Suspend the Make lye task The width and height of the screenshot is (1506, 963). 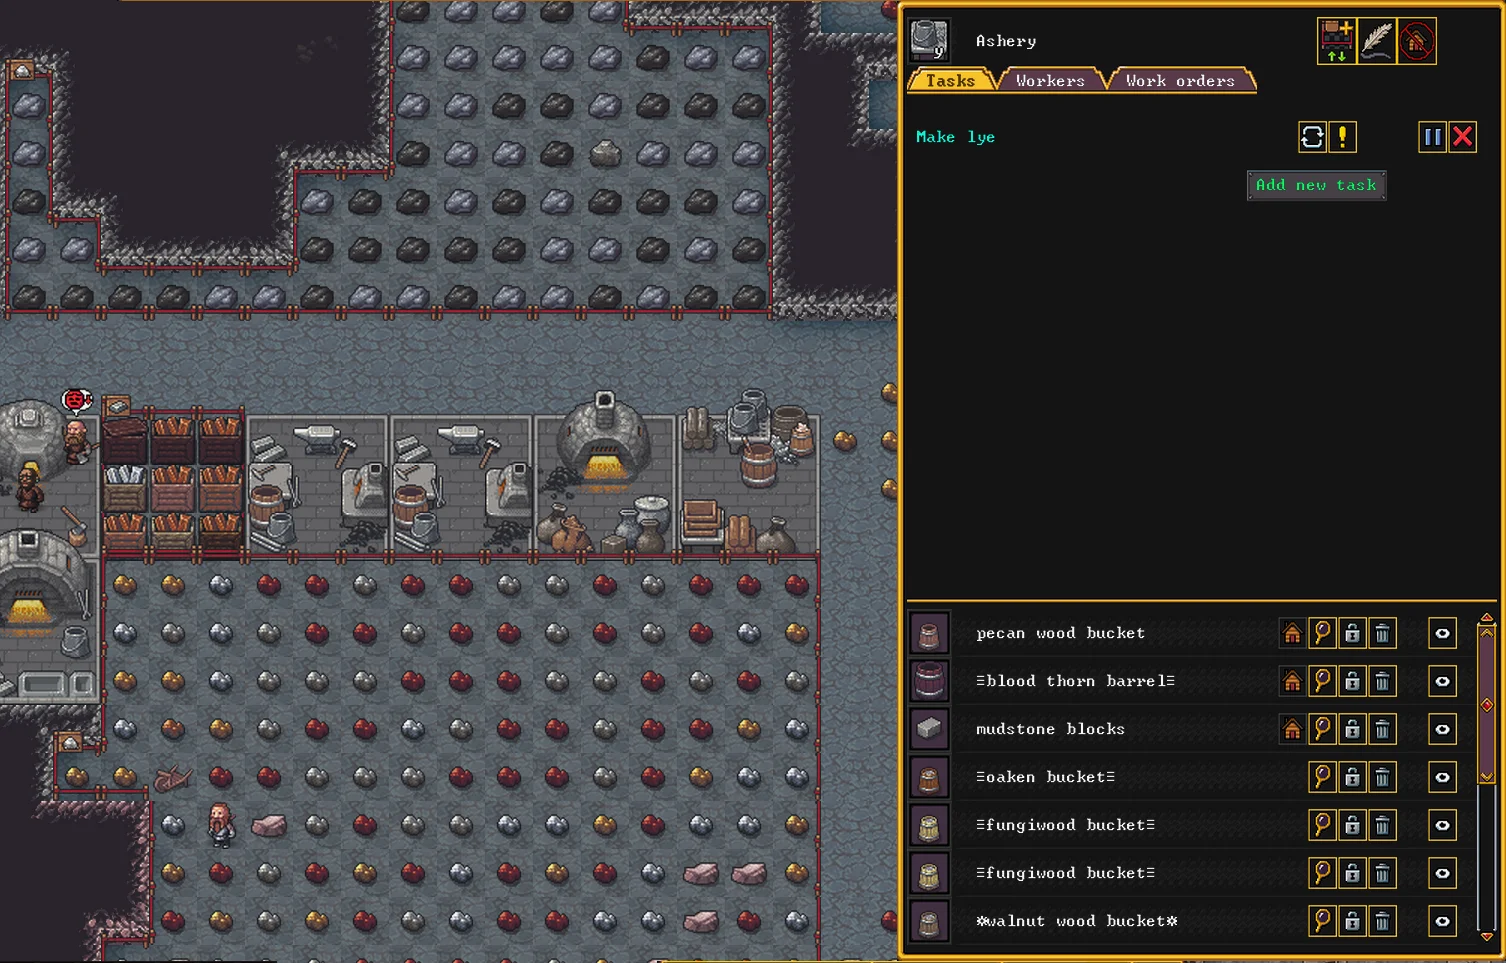[1432, 137]
